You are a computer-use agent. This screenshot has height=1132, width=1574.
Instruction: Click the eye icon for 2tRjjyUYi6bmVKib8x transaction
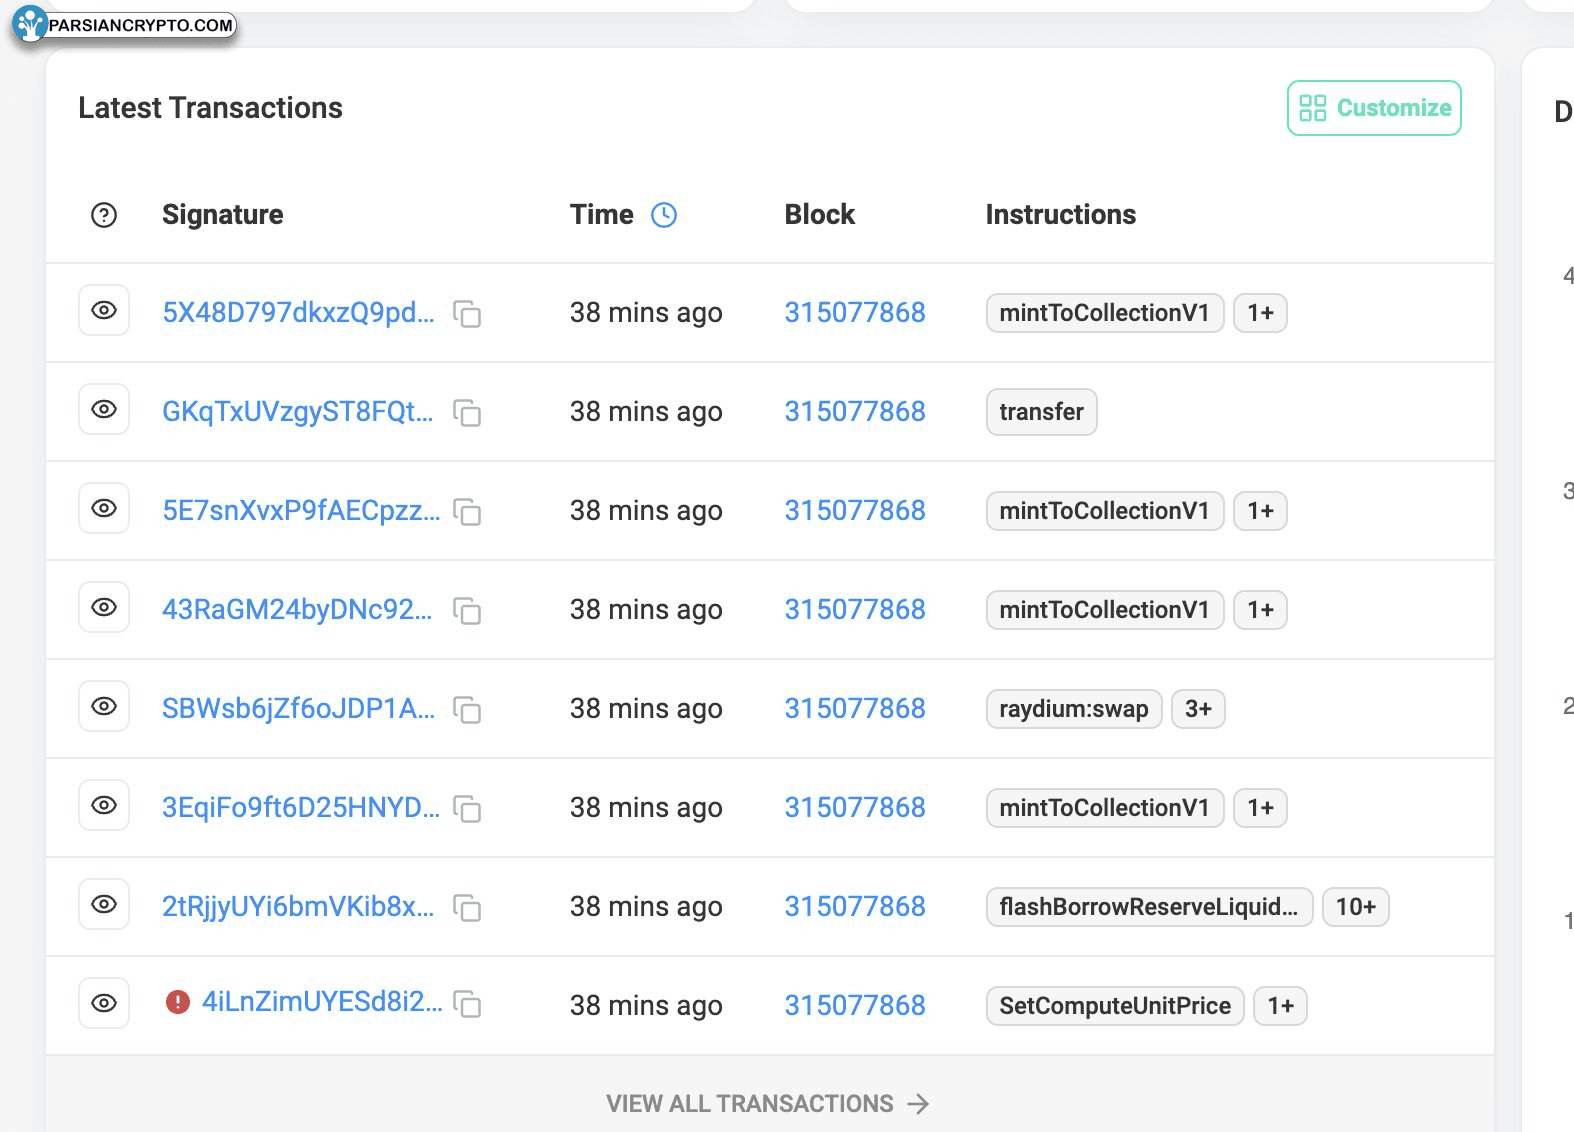click(x=104, y=905)
